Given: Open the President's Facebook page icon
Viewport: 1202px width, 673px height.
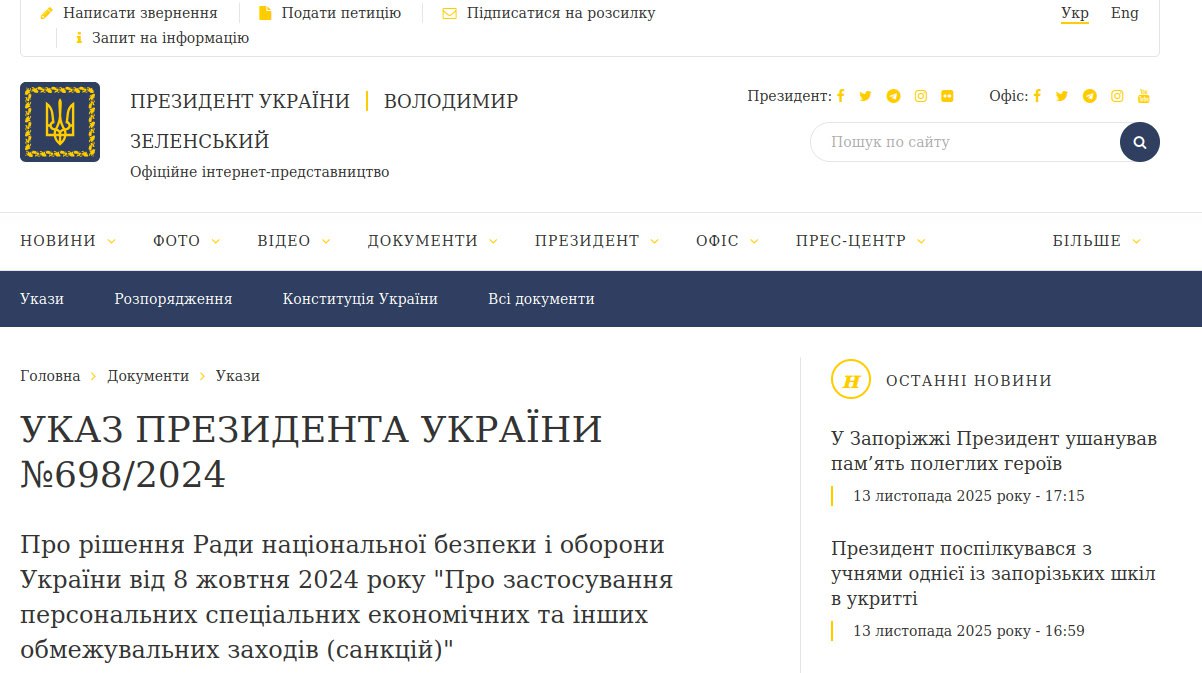Looking at the screenshot, I should tap(839, 96).
